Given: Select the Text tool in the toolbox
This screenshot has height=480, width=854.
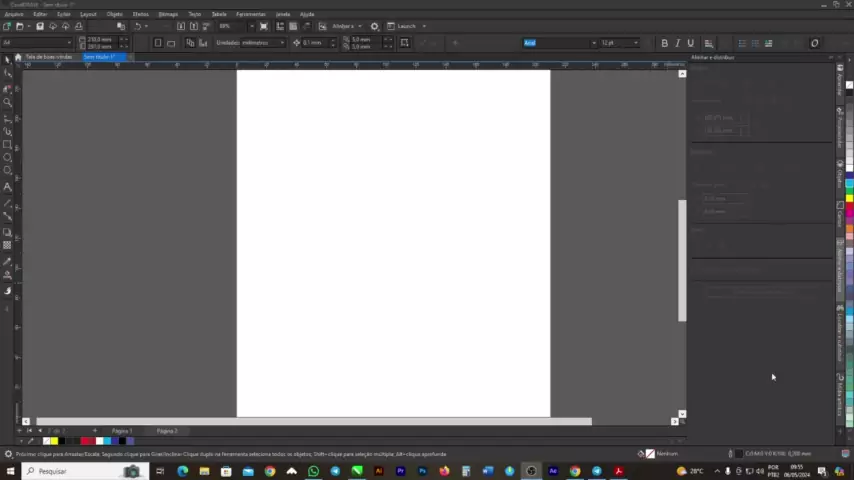Looking at the screenshot, I should 8,187.
